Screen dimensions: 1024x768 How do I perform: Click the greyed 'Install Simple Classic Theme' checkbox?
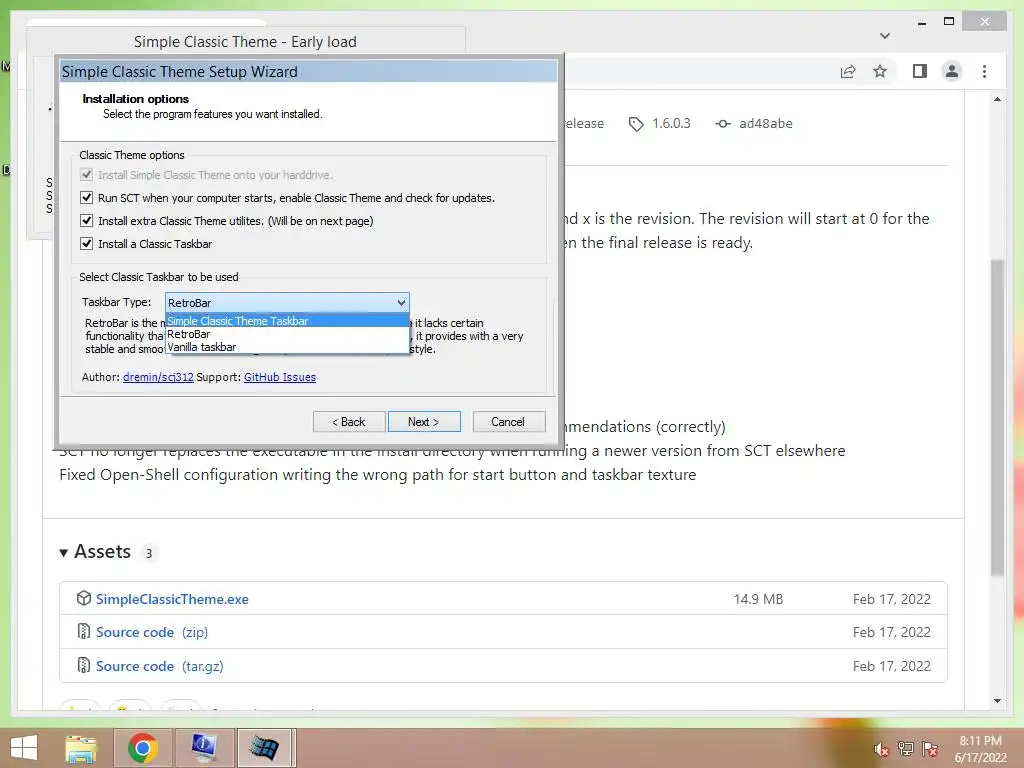86,174
